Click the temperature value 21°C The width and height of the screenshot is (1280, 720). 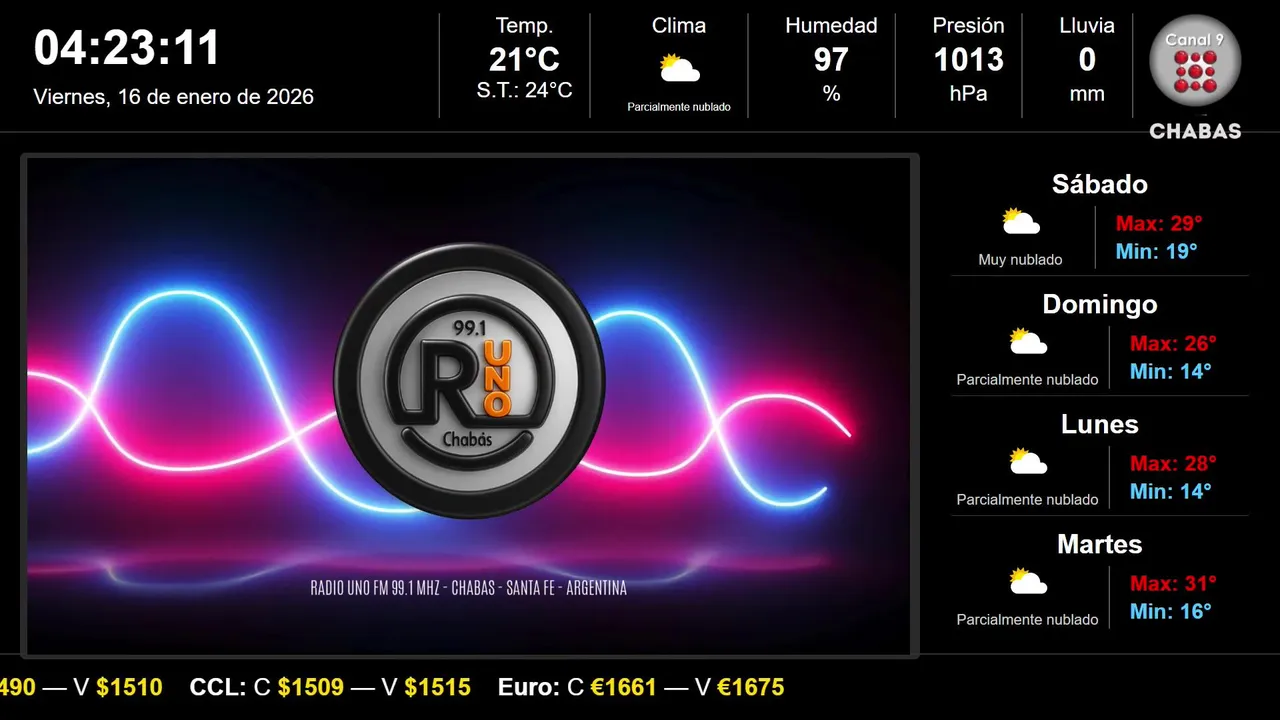click(524, 60)
